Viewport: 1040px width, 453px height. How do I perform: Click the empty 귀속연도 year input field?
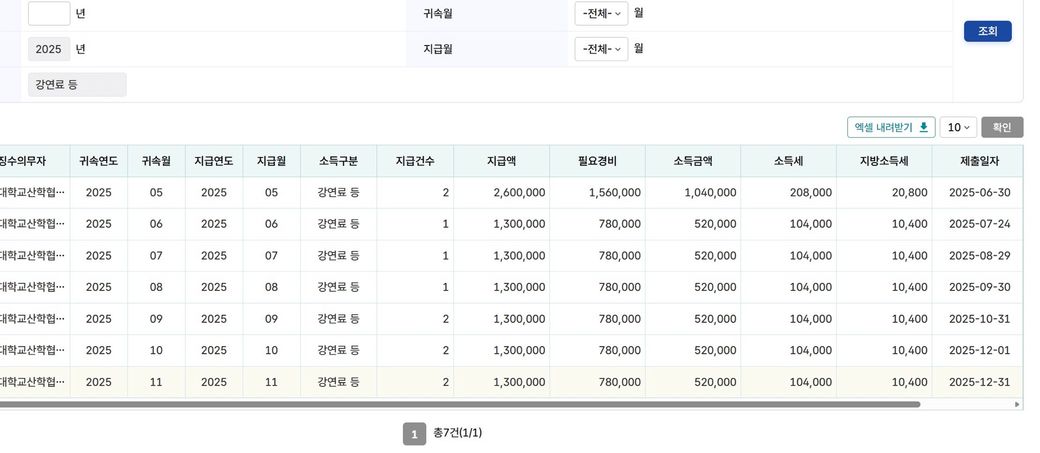(x=49, y=14)
